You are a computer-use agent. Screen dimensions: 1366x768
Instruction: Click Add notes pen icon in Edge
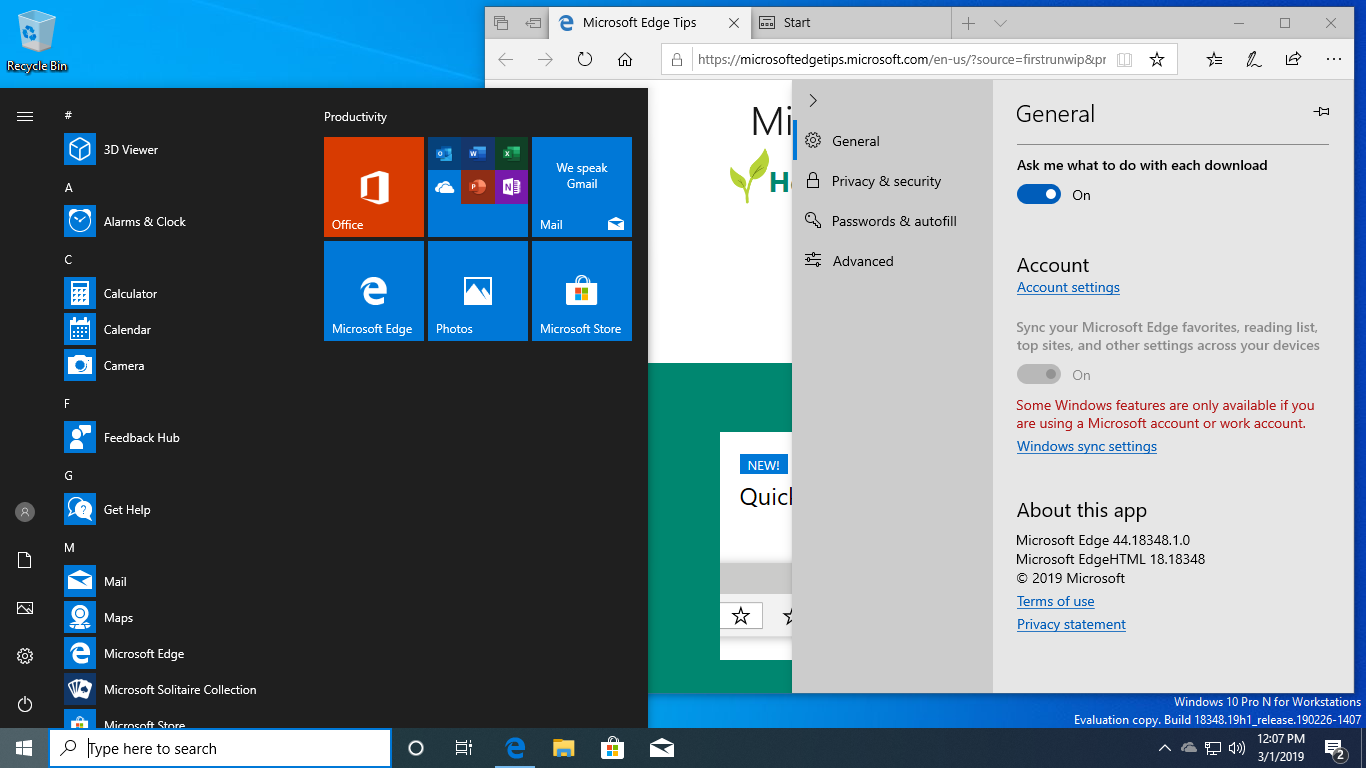1253,60
